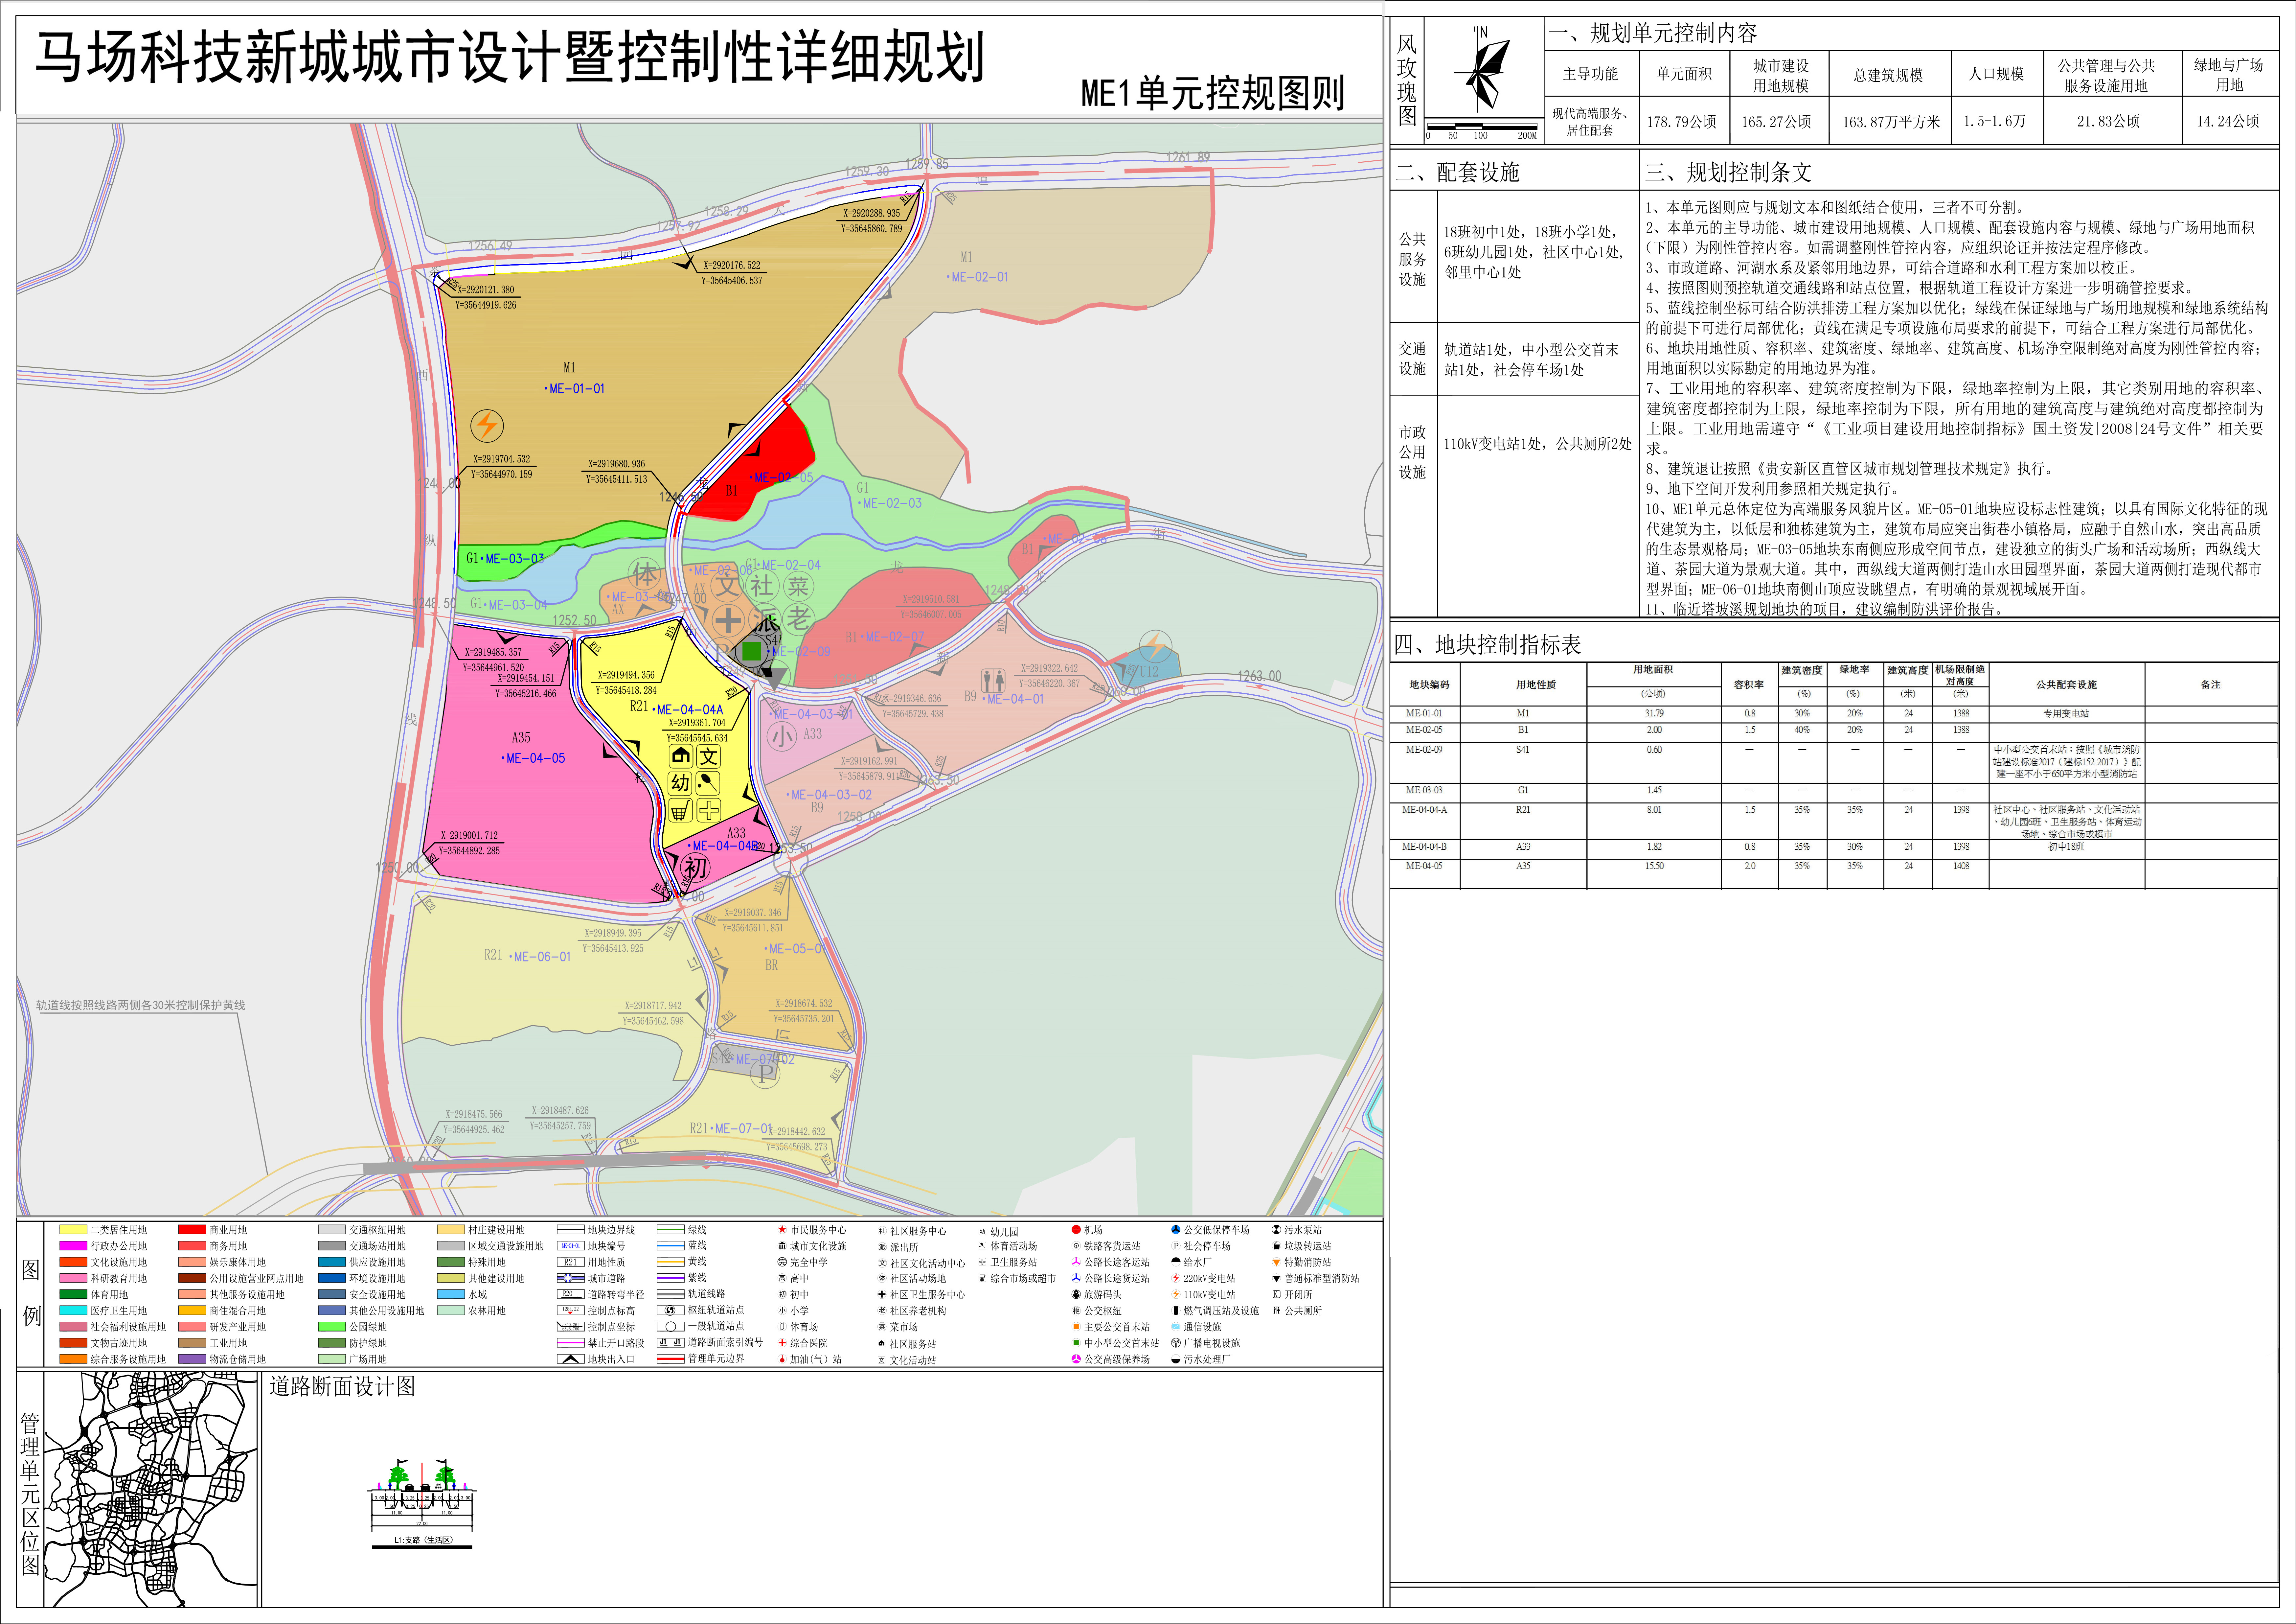
Task: Select plot label ME-05-01 in orange area
Action: click(x=796, y=949)
